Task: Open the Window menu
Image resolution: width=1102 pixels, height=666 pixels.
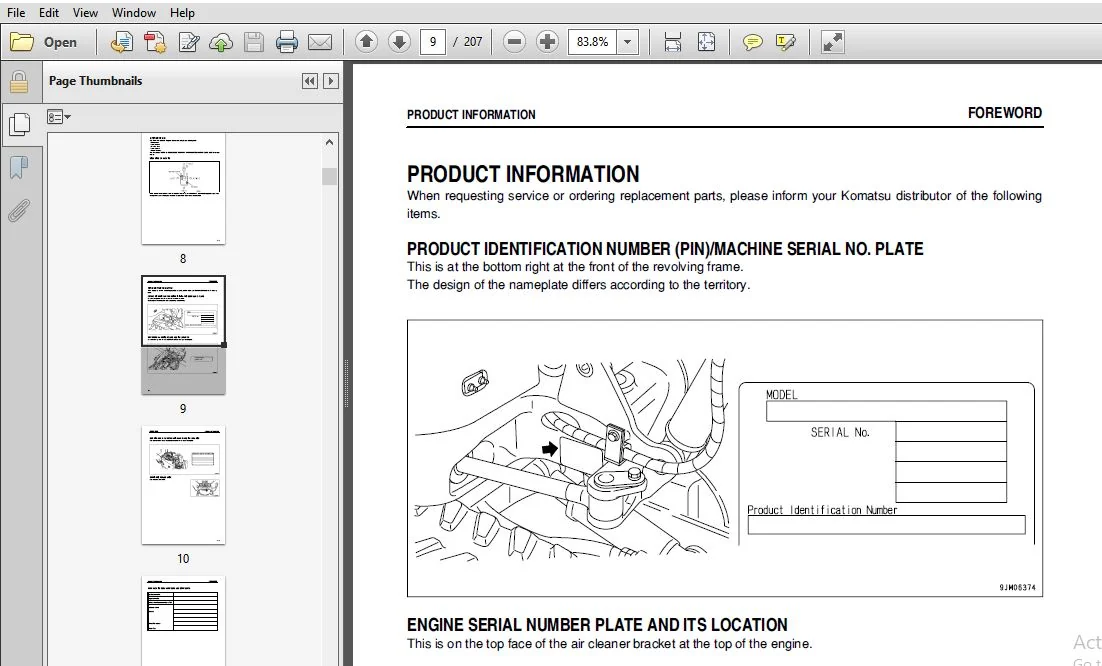Action: click(x=134, y=13)
